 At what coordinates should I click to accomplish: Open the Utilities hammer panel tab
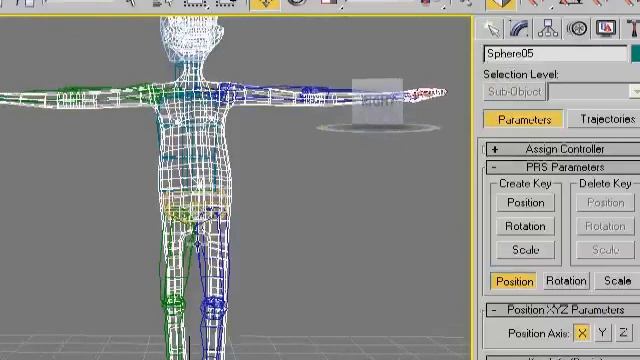point(632,29)
